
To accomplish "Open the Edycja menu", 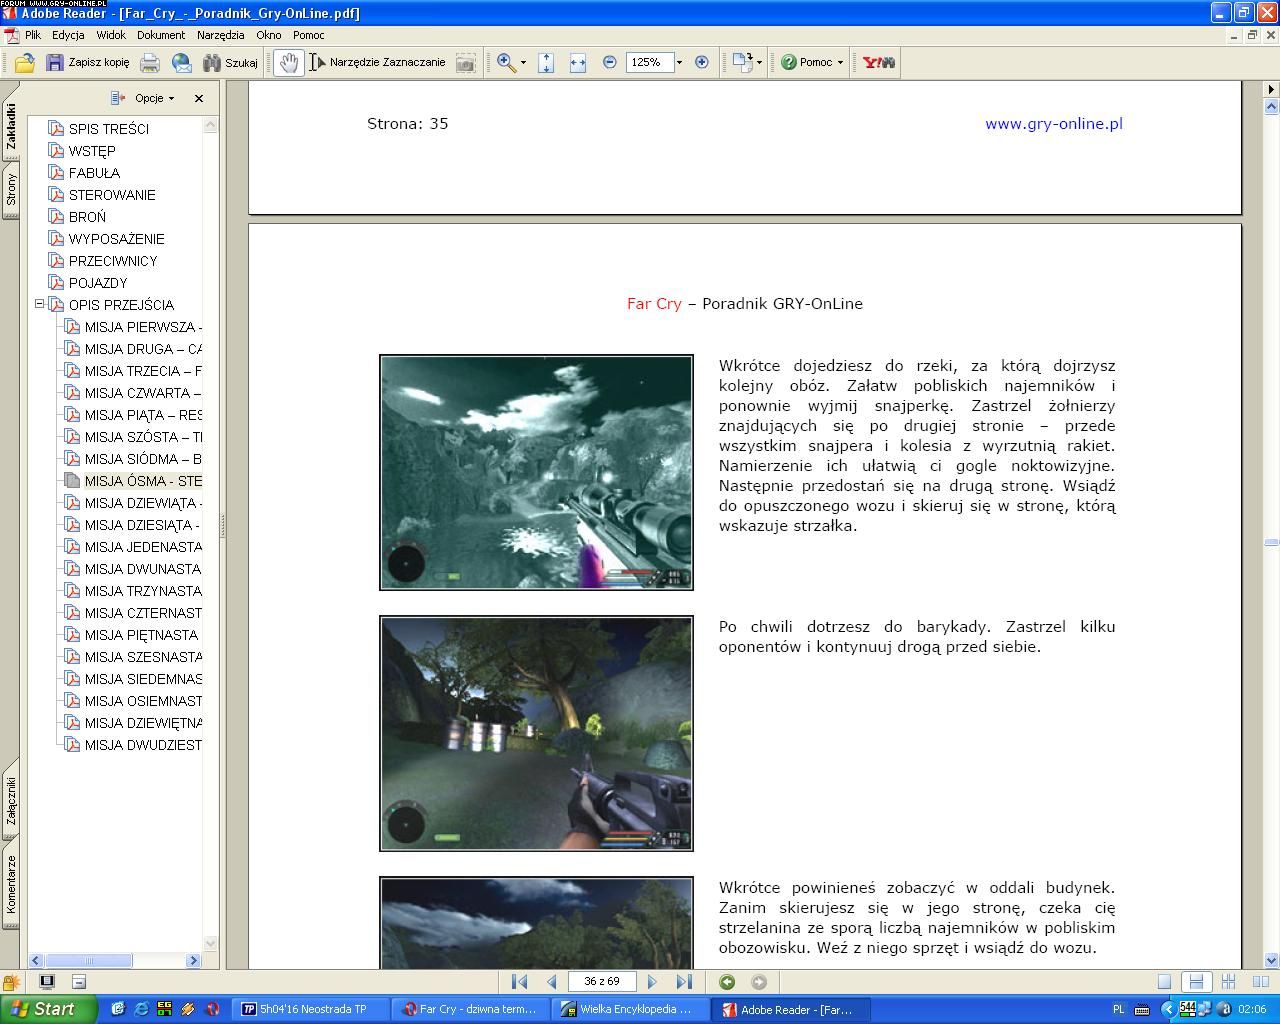I will pyautogui.click(x=68, y=35).
